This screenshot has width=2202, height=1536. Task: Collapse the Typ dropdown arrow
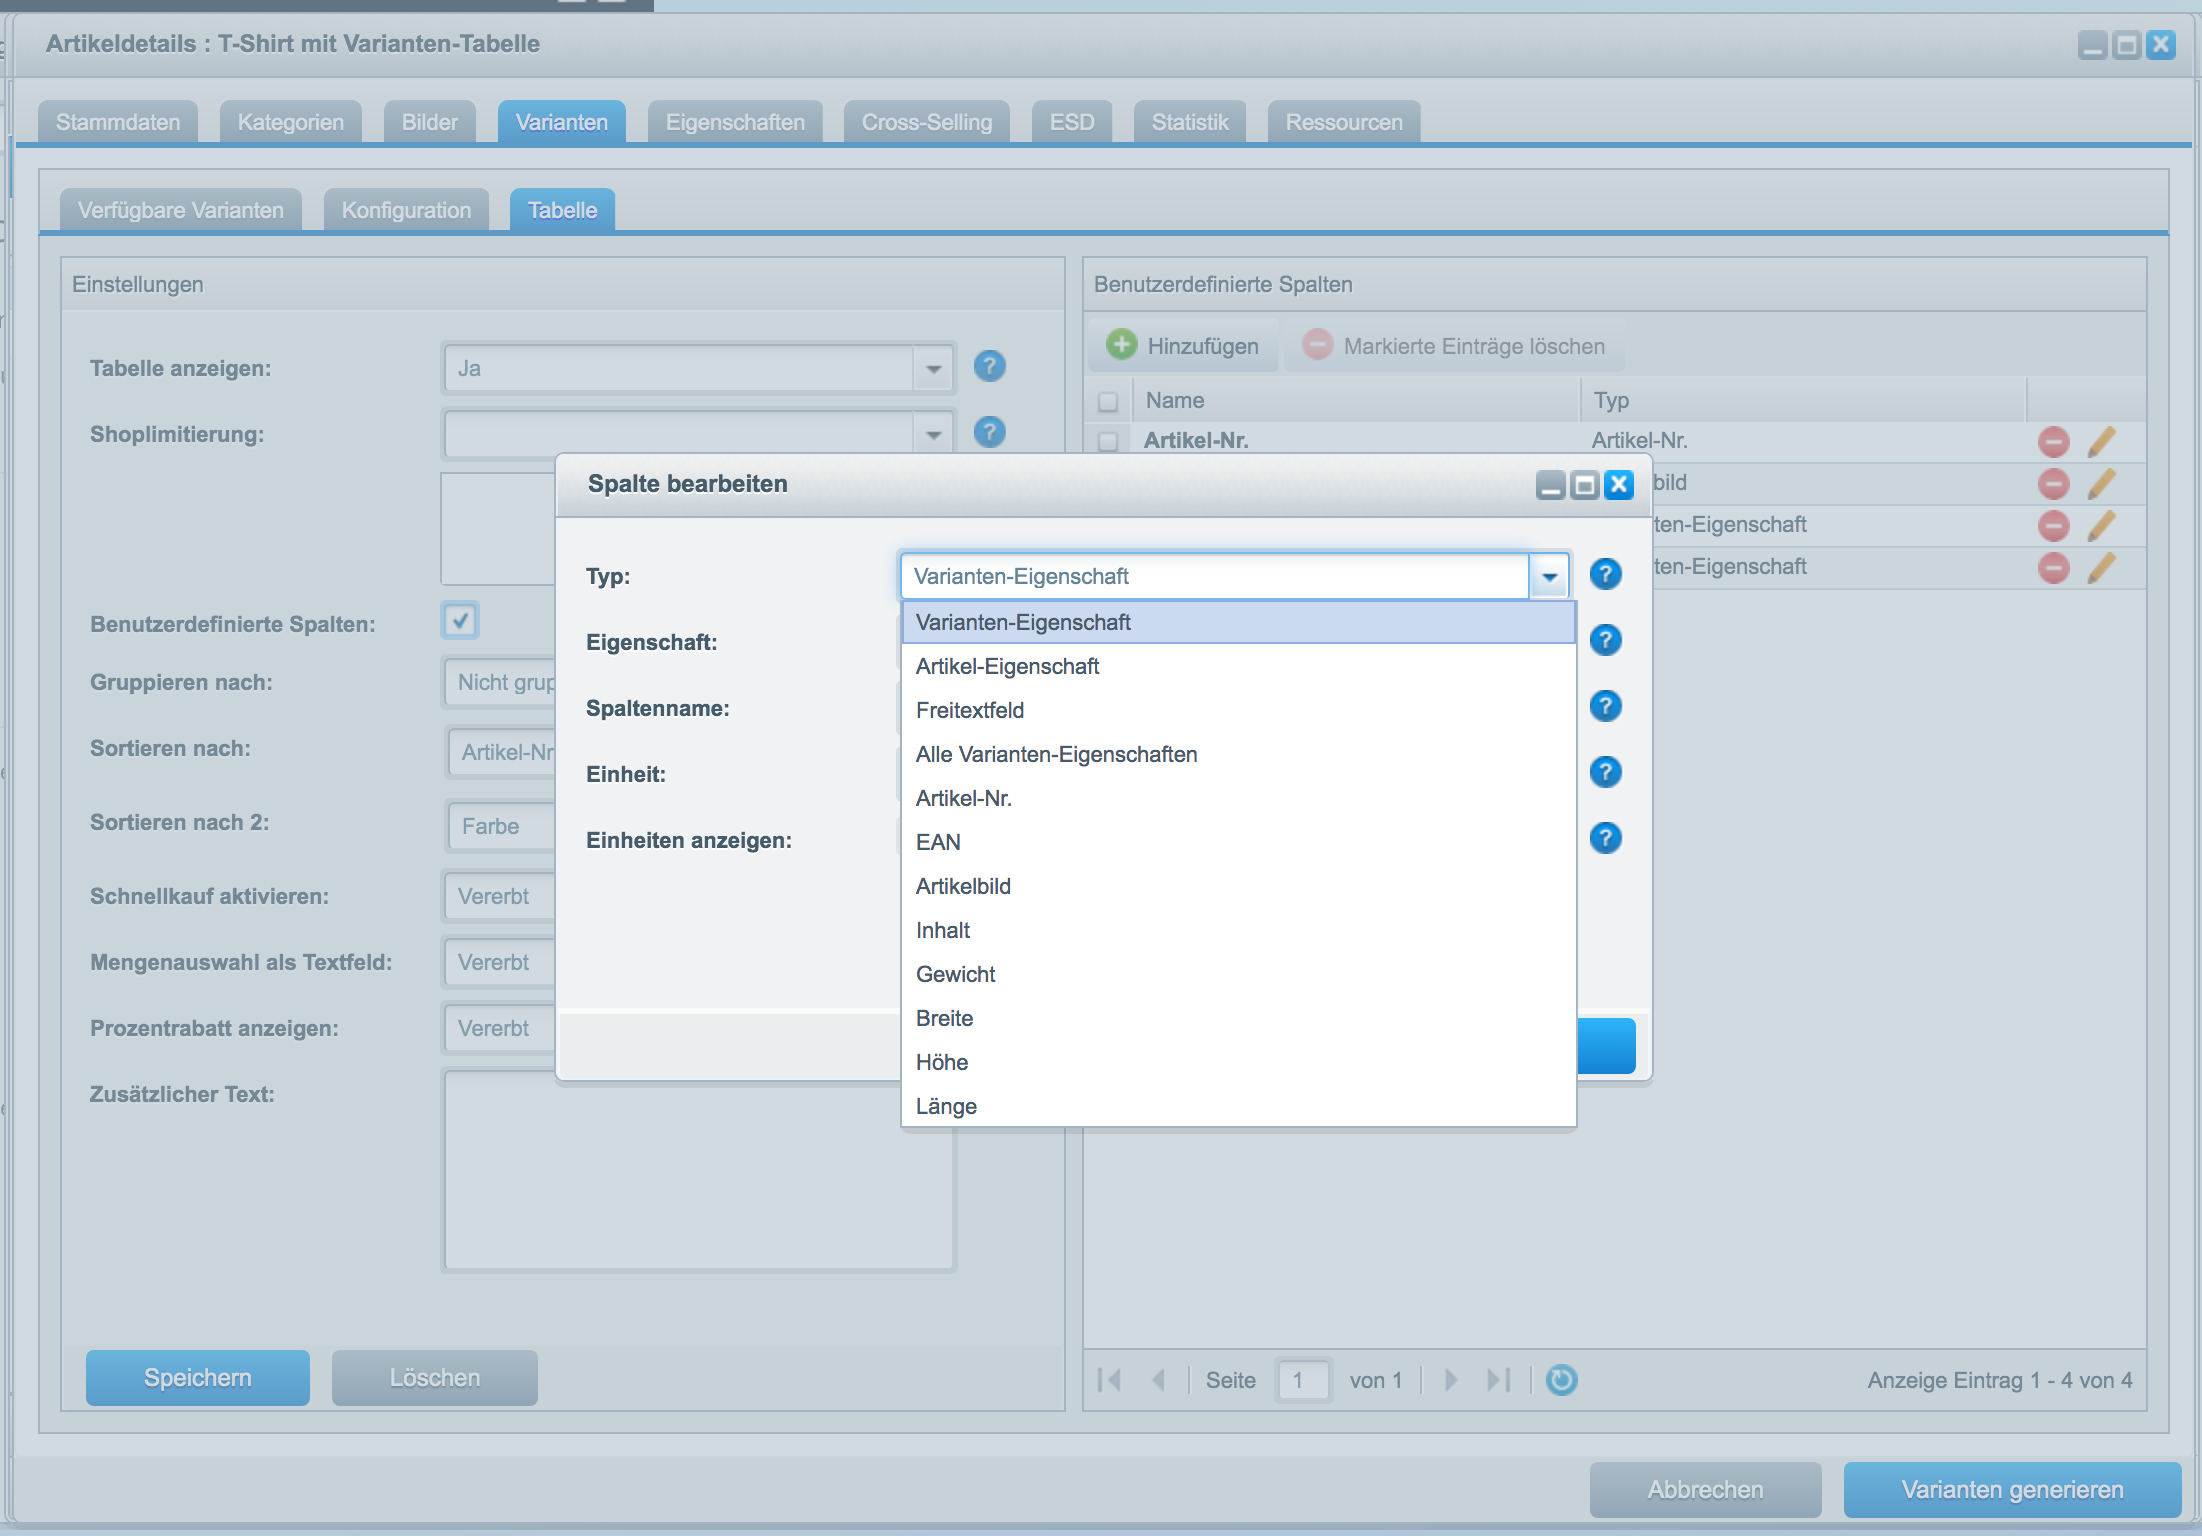[1549, 576]
